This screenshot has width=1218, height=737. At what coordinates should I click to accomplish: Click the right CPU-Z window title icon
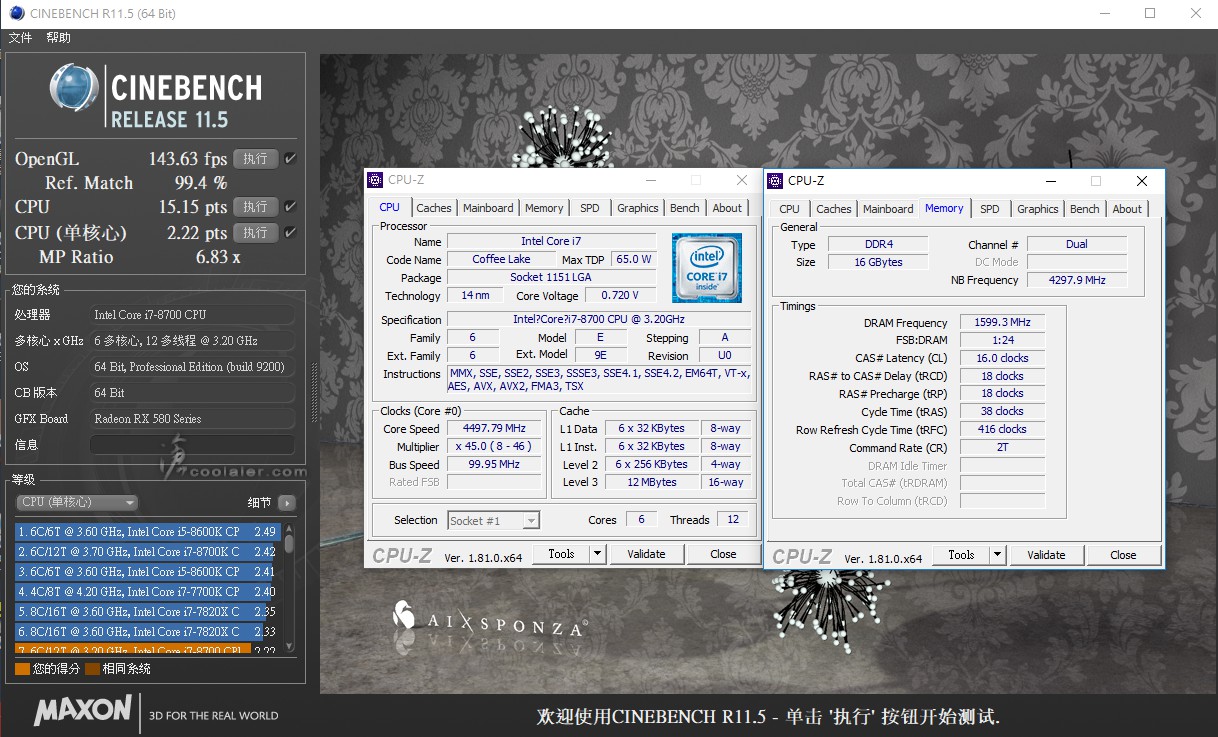click(775, 181)
